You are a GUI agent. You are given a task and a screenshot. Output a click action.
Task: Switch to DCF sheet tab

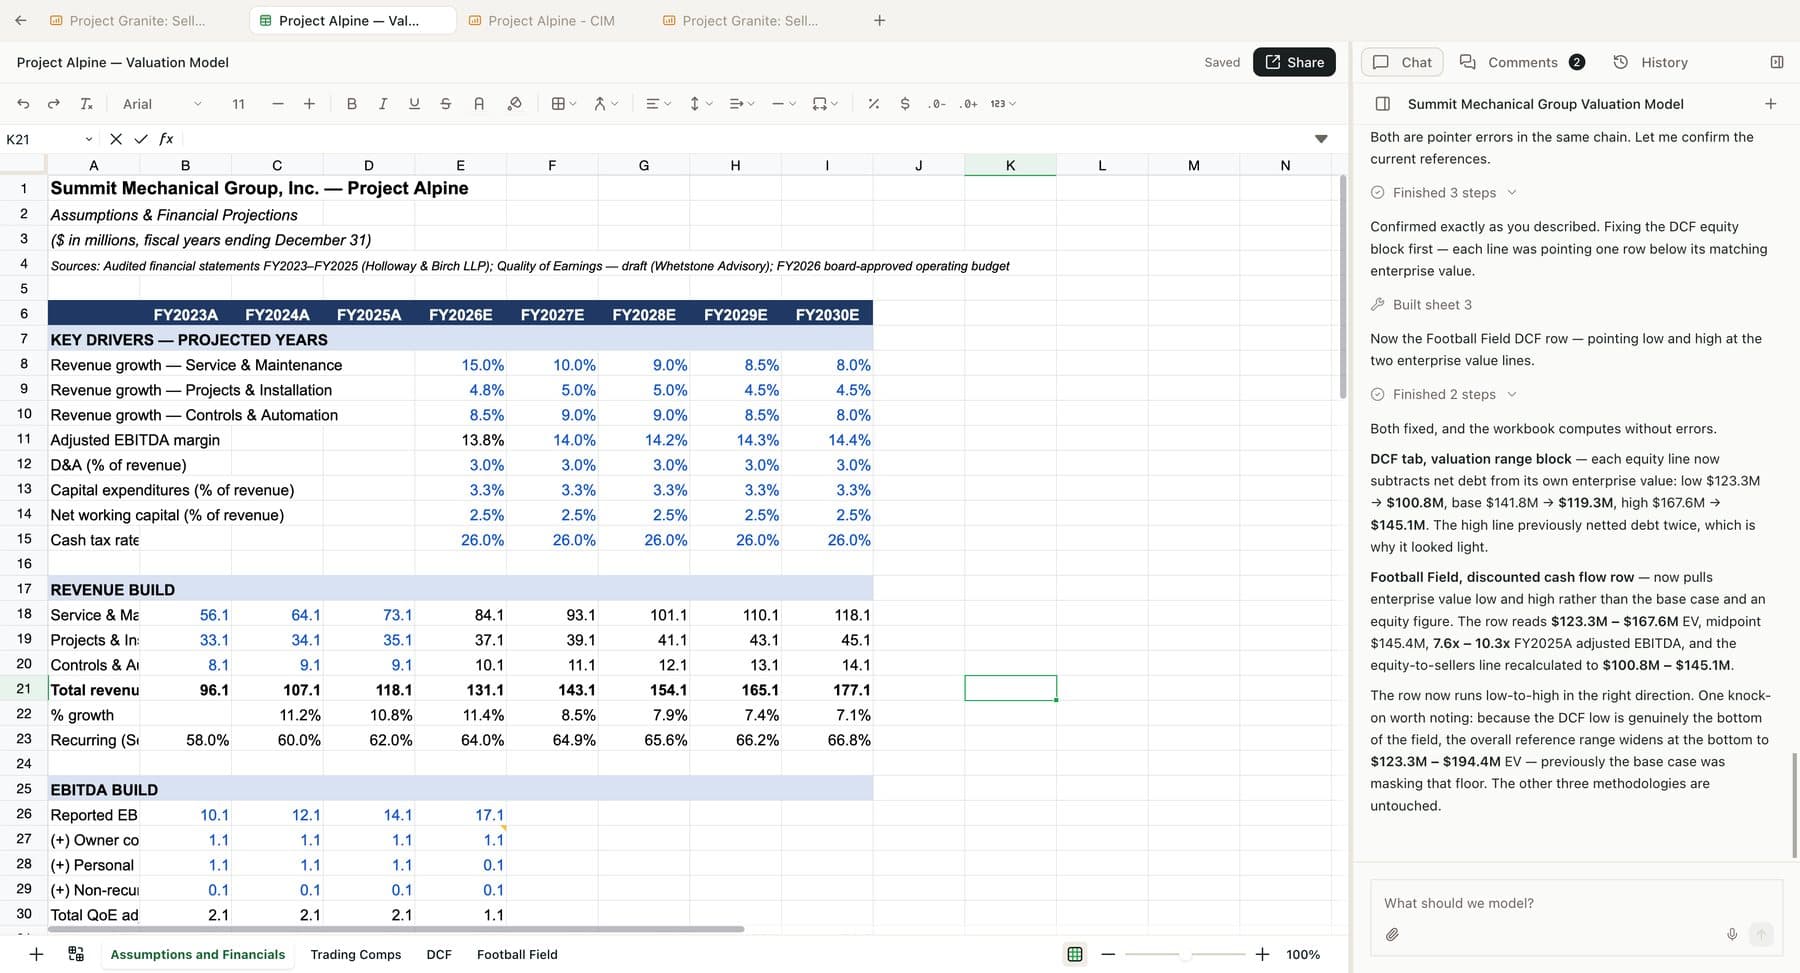pos(439,955)
